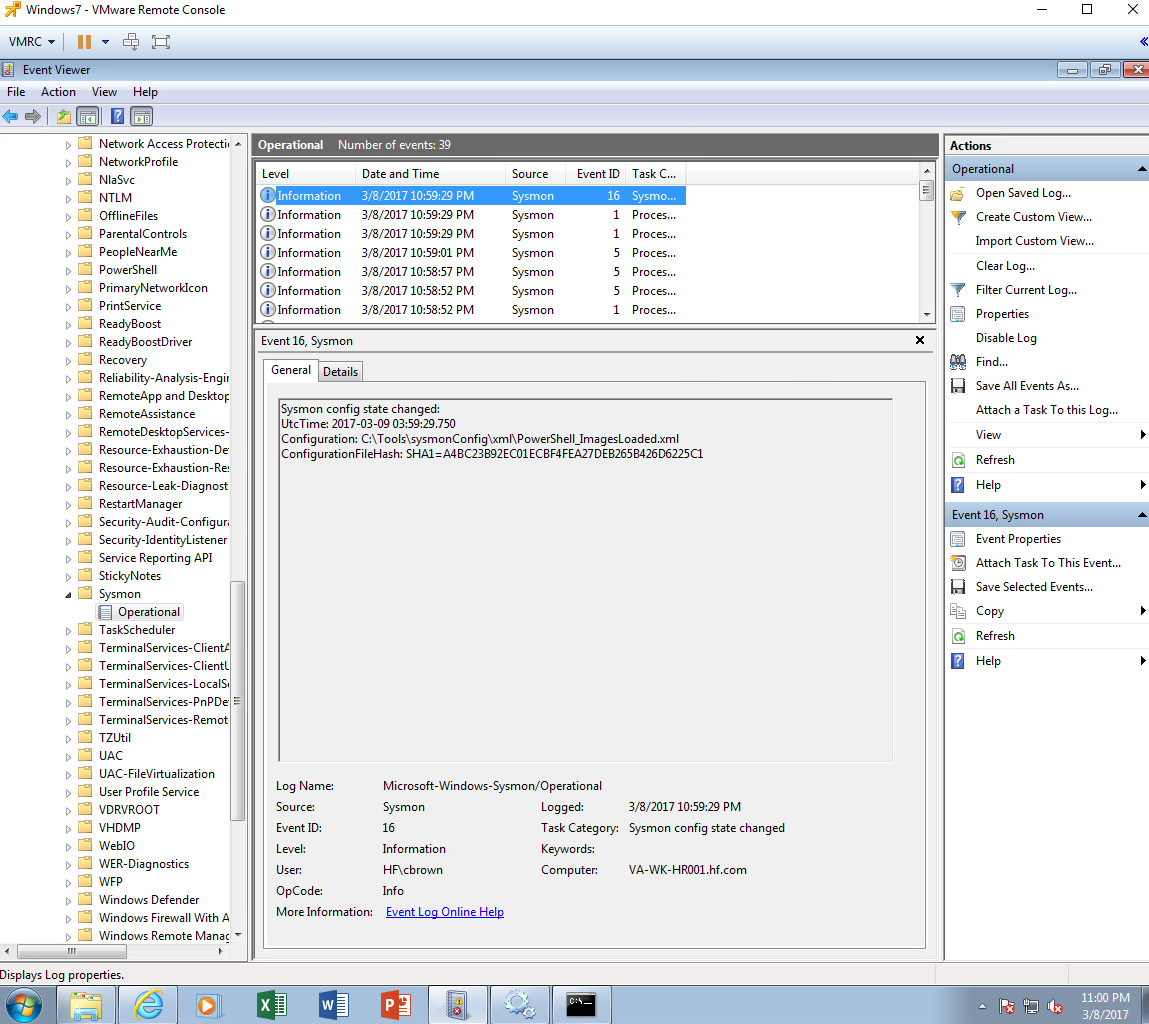The image size is (1149, 1024).
Task: Click the Back arrow in Event Viewer toolbar
Action: pos(10,117)
